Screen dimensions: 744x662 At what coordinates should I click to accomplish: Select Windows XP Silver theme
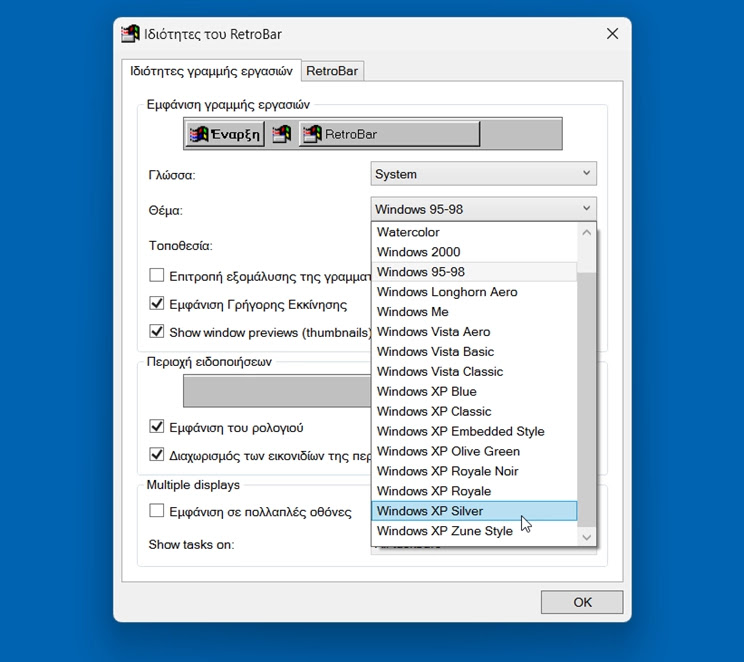pos(474,511)
